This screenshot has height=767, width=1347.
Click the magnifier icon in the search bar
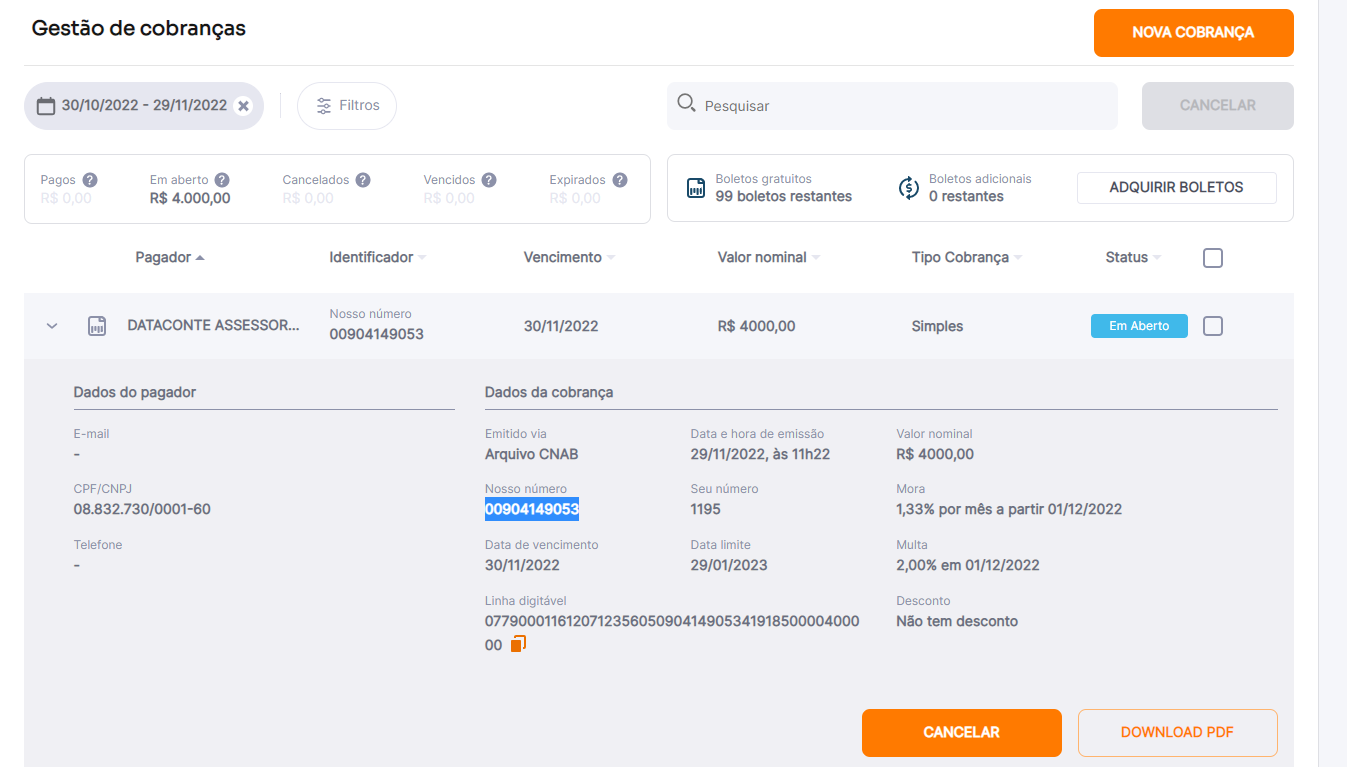click(x=686, y=103)
